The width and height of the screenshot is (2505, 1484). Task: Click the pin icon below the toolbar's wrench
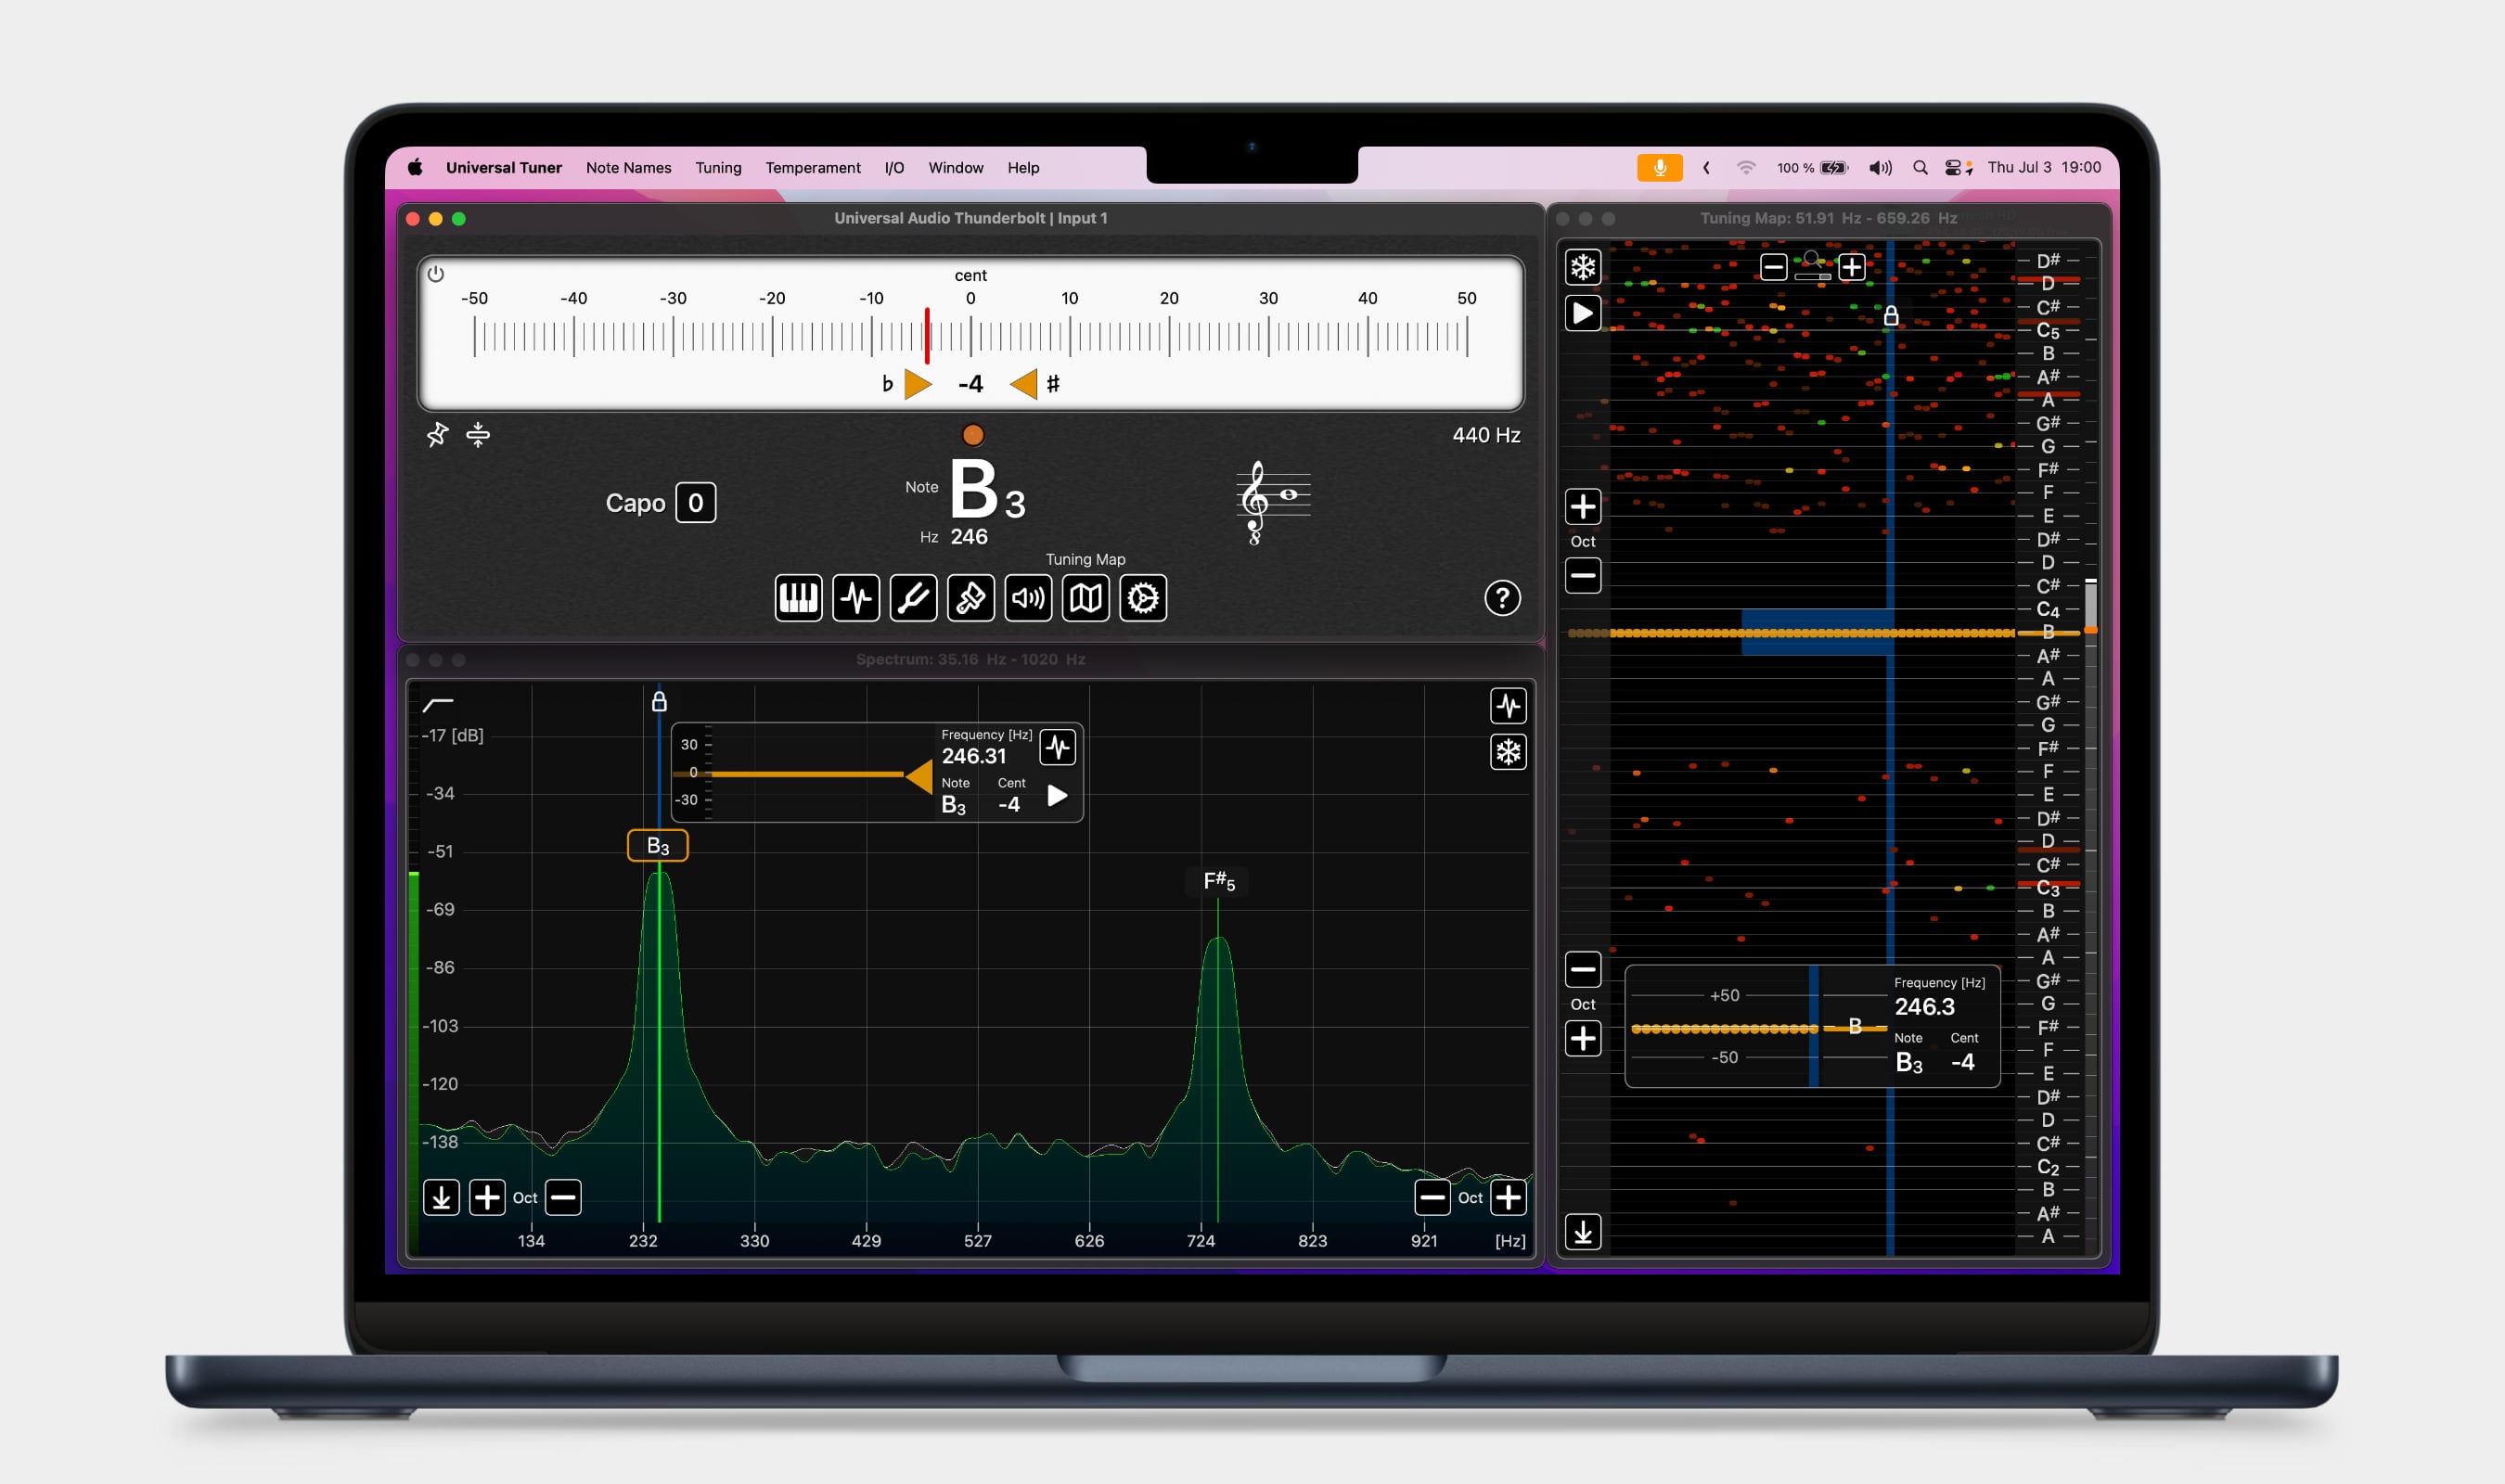pyautogui.click(x=971, y=598)
